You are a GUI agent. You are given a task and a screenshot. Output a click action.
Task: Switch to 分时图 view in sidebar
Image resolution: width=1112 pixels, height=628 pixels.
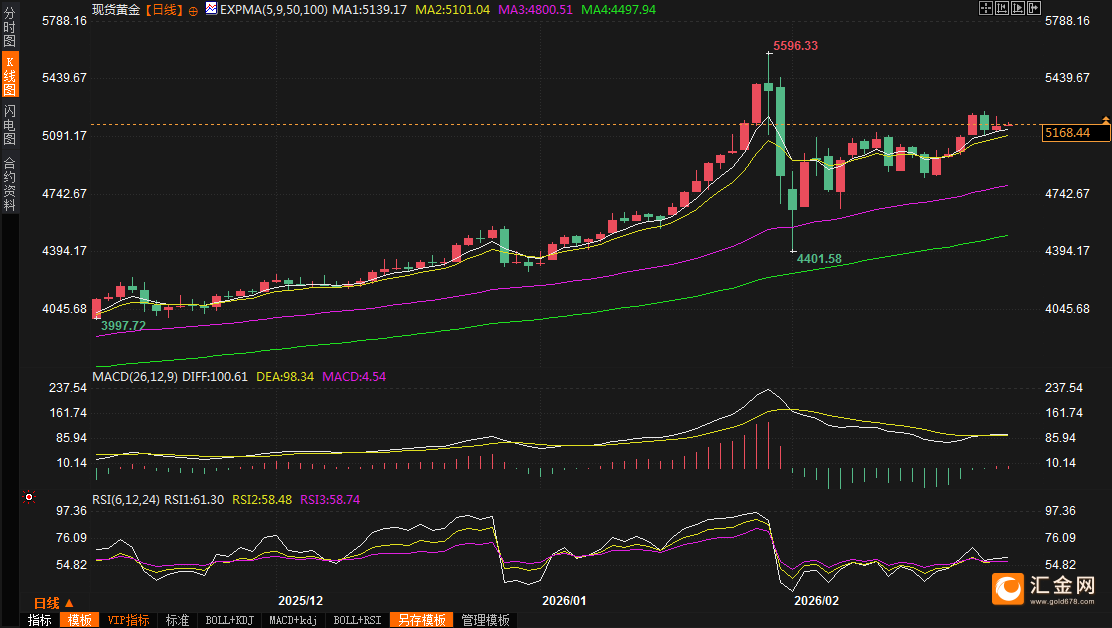pos(9,27)
